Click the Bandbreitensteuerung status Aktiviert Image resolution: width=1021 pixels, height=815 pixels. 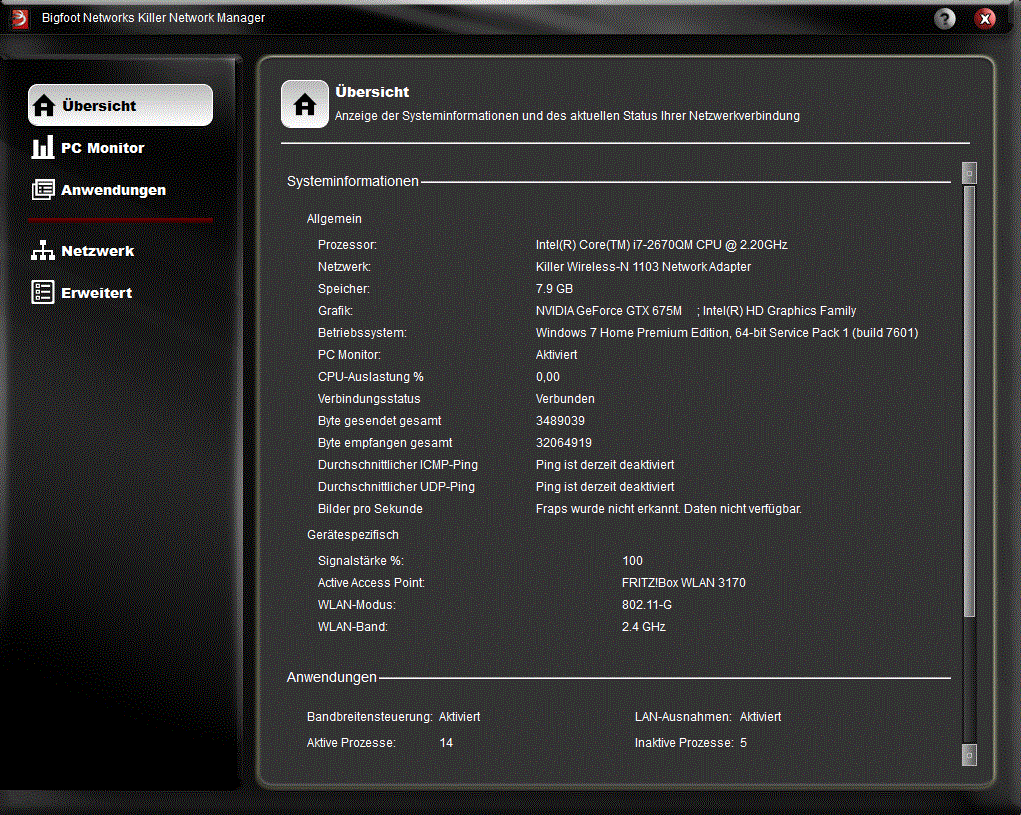(459, 717)
